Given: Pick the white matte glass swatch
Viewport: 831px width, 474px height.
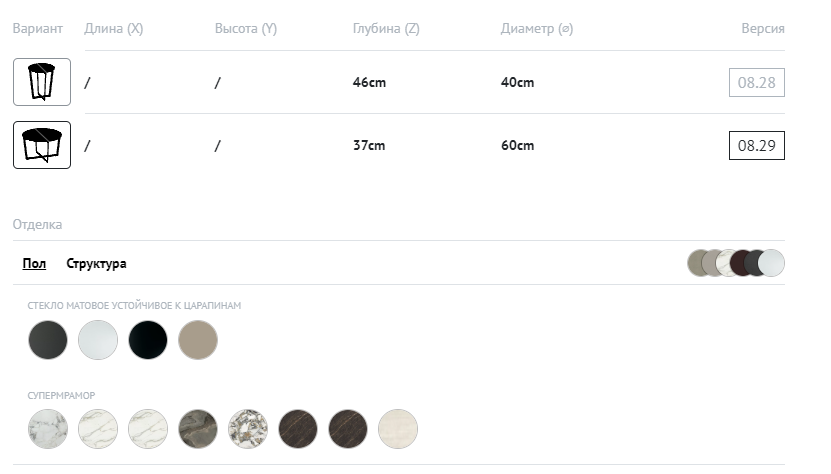Looking at the screenshot, I should point(98,340).
